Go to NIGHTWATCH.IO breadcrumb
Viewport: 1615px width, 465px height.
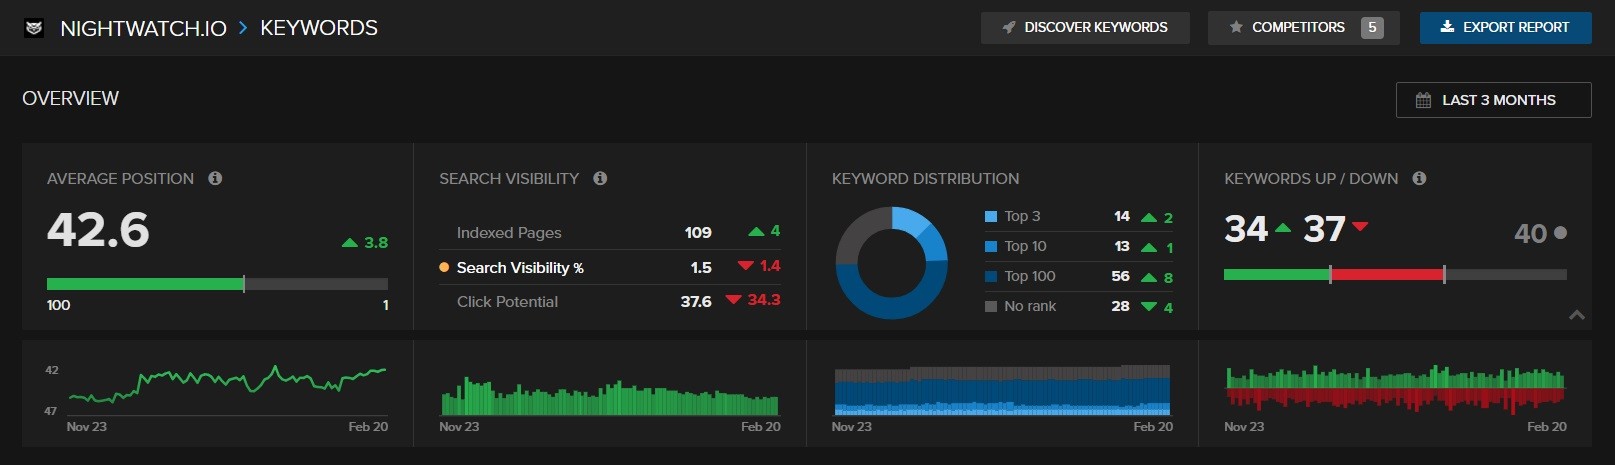[x=143, y=28]
